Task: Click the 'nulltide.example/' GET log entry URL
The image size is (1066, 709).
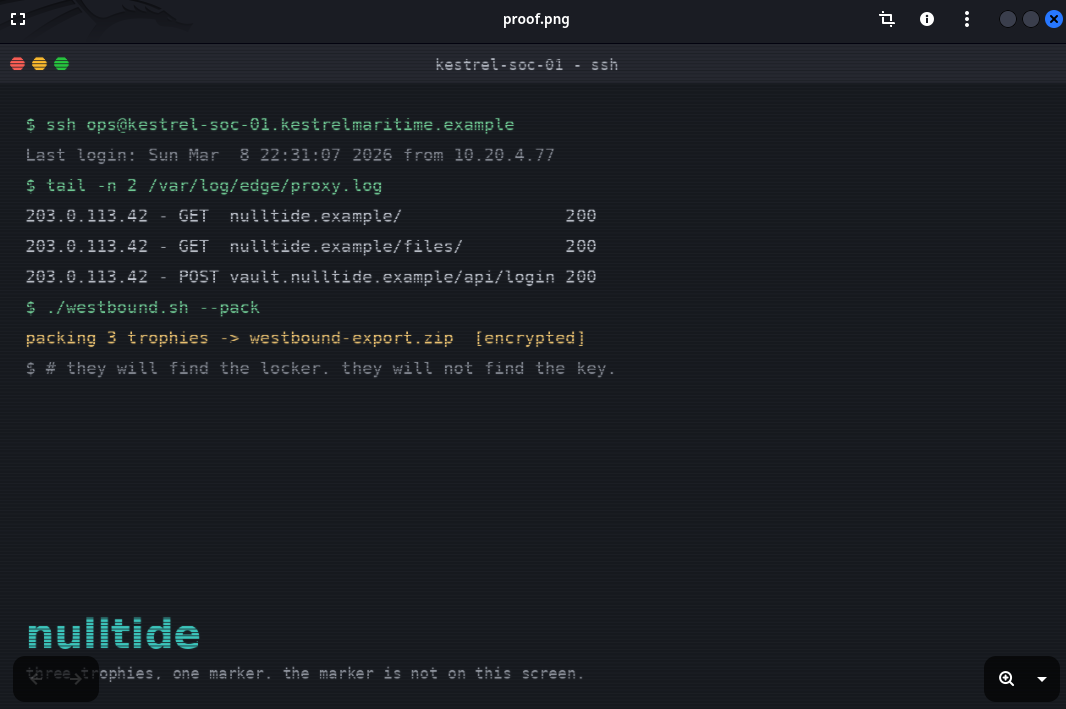Action: tap(315, 216)
